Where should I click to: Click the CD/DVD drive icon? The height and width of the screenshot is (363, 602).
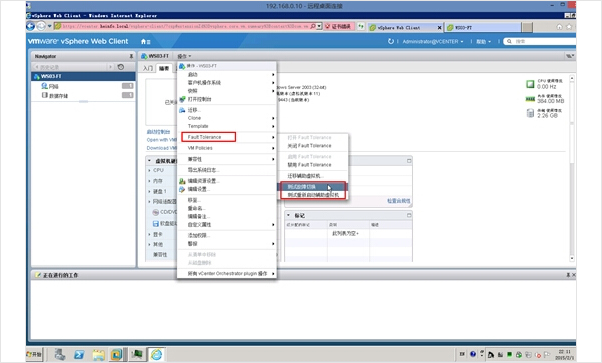pos(155,212)
